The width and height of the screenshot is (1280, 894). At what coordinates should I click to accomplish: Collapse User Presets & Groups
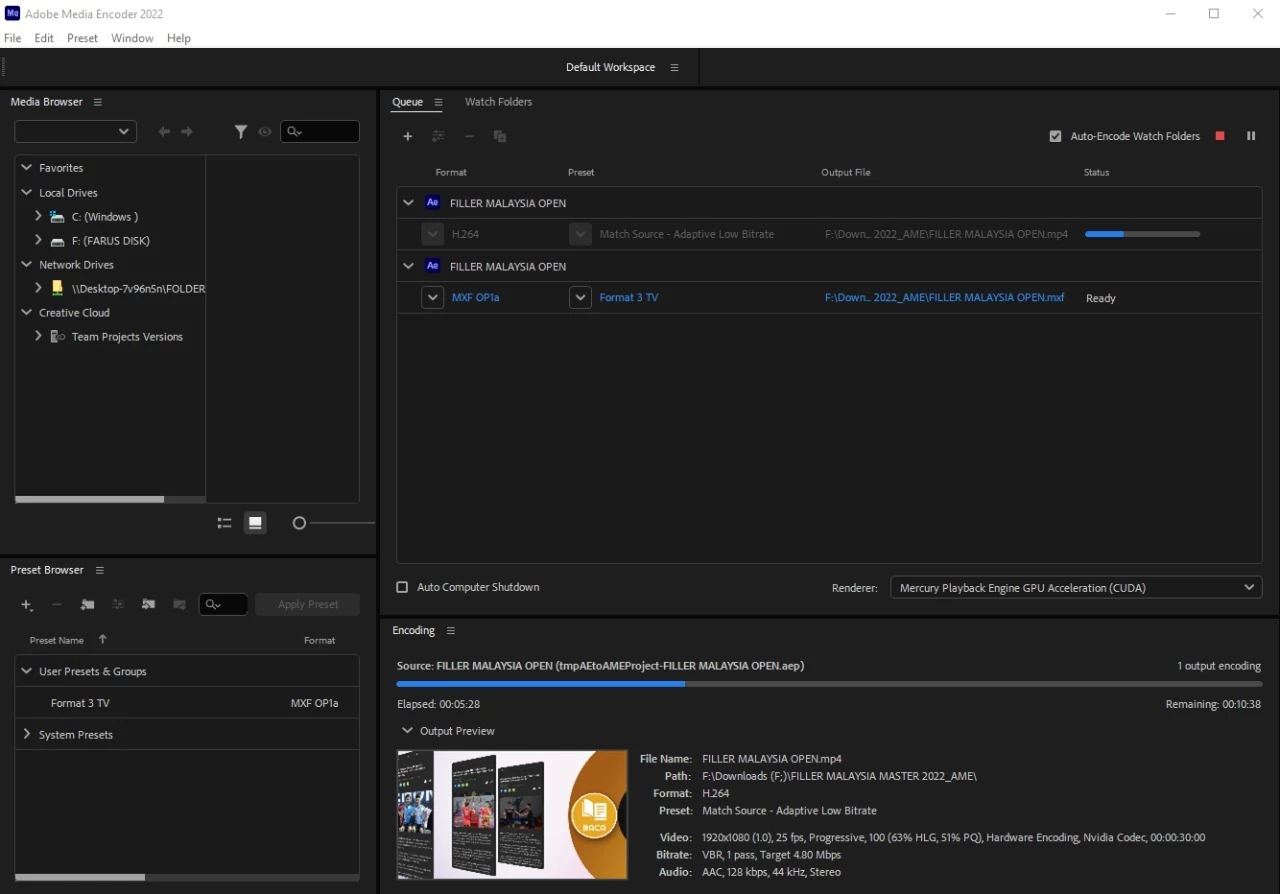tap(27, 671)
